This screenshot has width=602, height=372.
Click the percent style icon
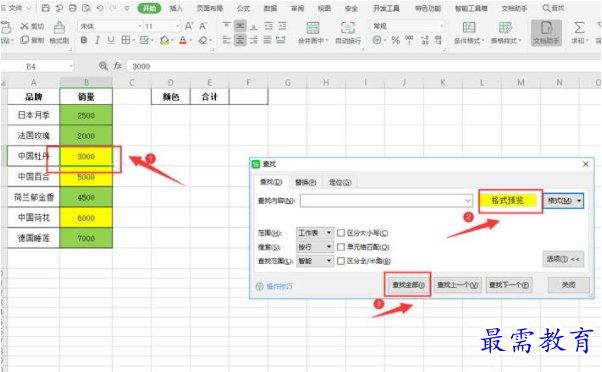pos(395,40)
